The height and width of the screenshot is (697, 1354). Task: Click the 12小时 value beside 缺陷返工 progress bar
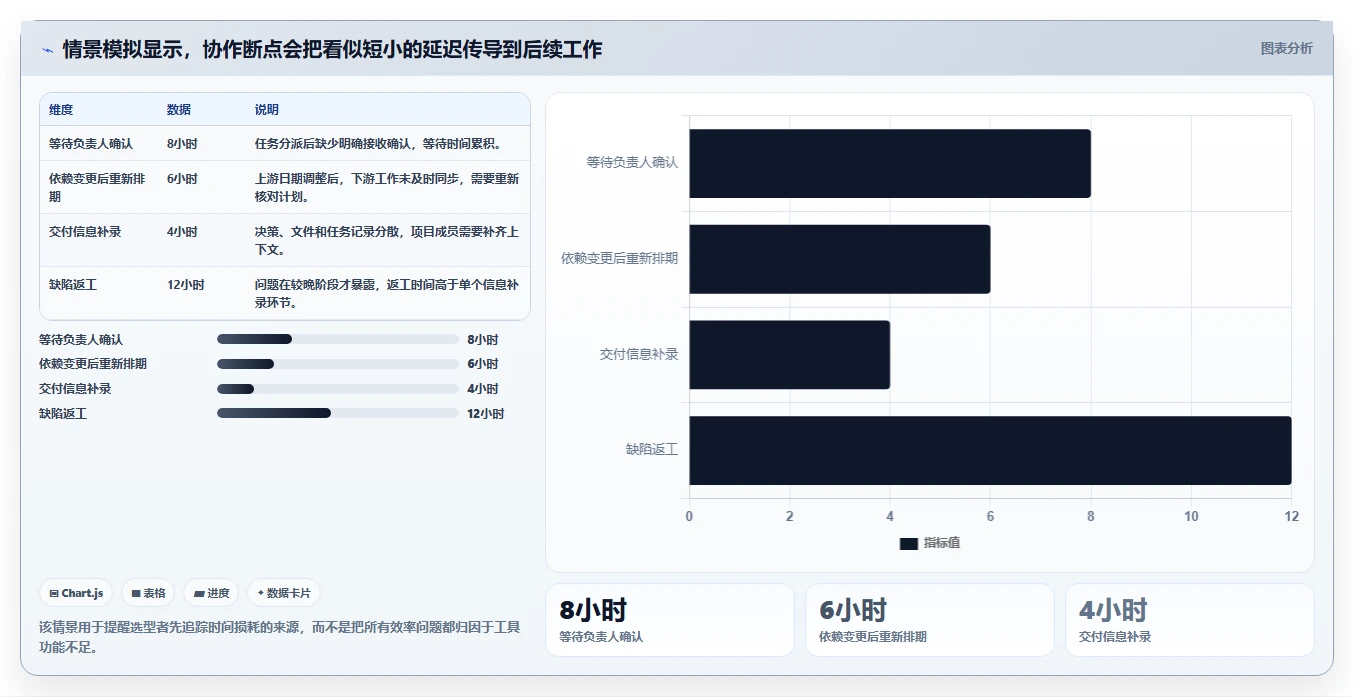click(x=485, y=414)
